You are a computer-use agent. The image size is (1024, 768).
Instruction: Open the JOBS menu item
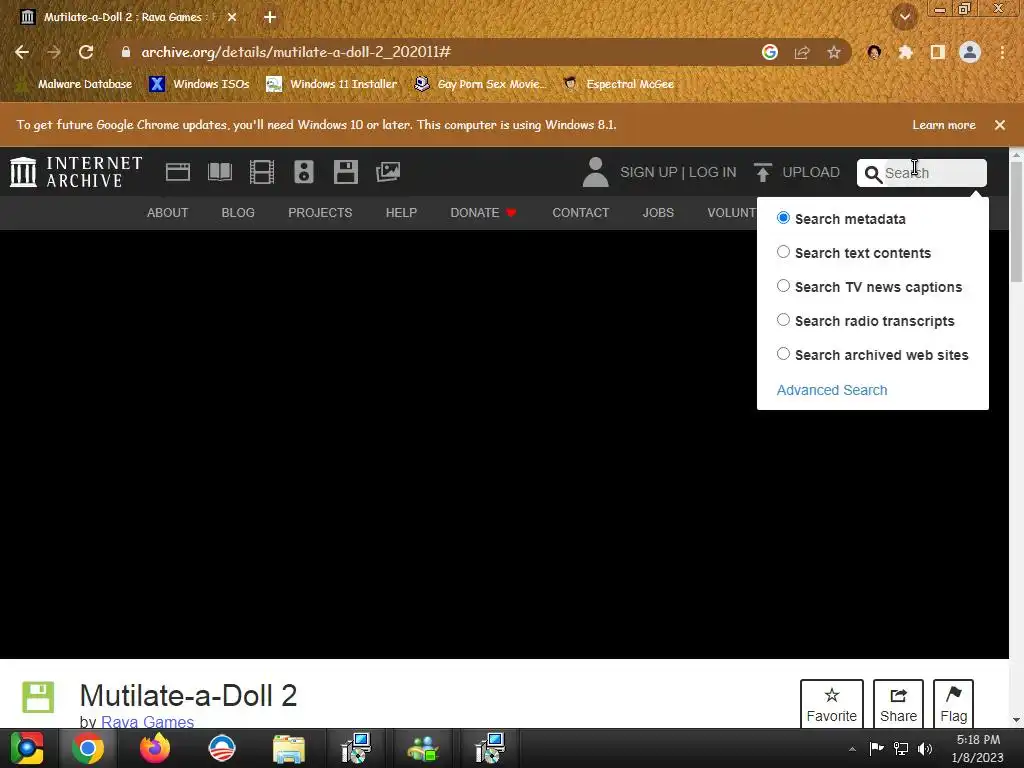(x=658, y=213)
